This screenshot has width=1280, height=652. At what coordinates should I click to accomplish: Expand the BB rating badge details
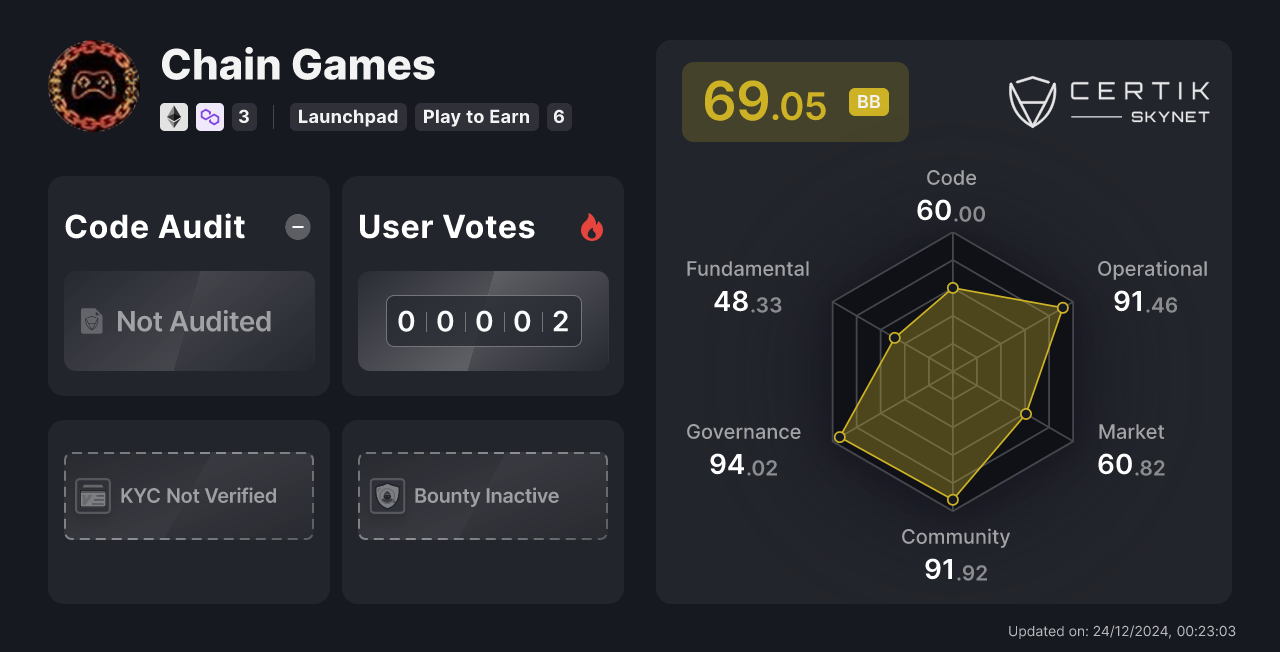point(868,101)
